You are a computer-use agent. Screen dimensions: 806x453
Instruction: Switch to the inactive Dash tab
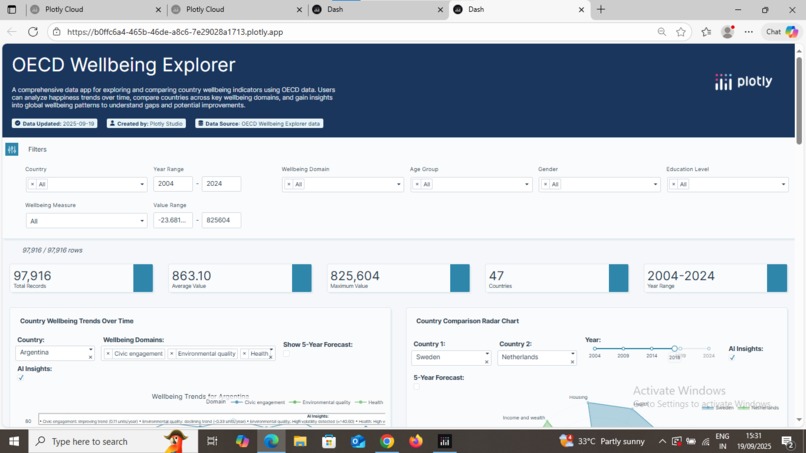[x=378, y=9]
